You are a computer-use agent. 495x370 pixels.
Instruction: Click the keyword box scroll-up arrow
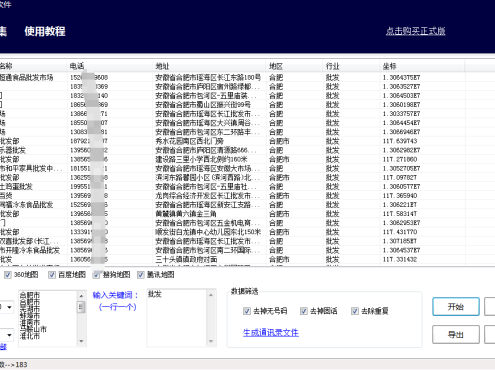(211, 295)
